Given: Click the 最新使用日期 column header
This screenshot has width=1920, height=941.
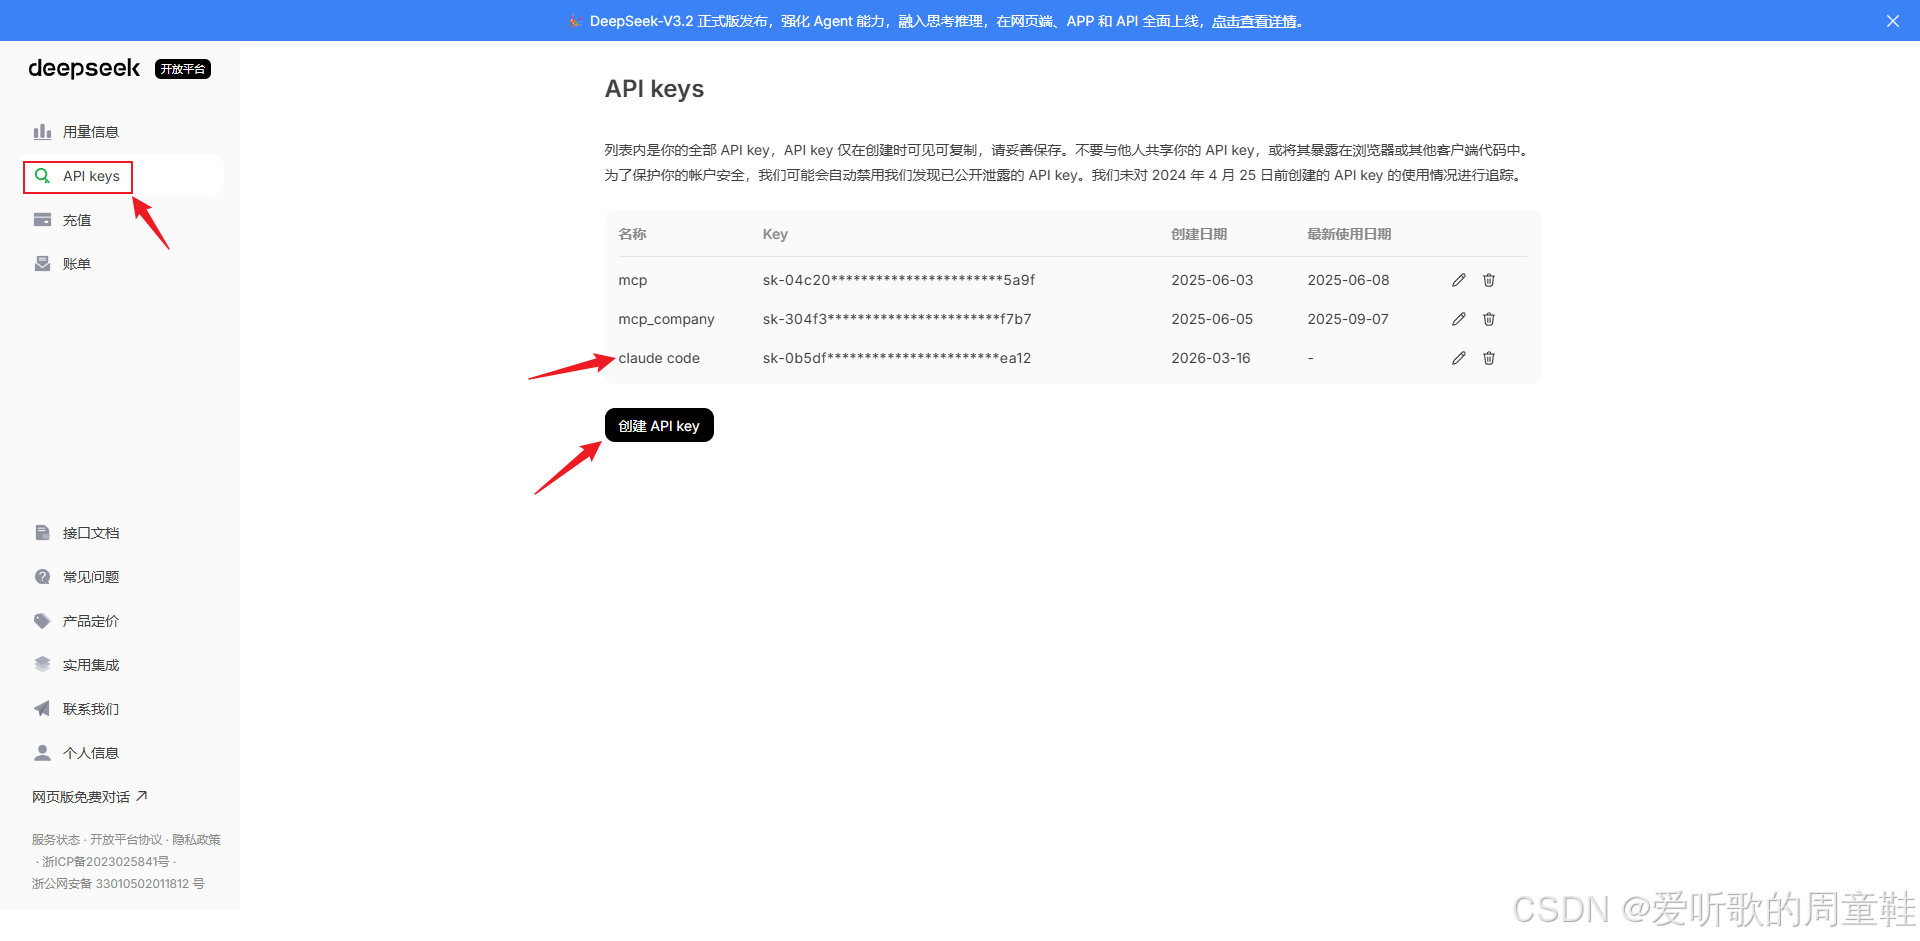Looking at the screenshot, I should click(x=1349, y=234).
